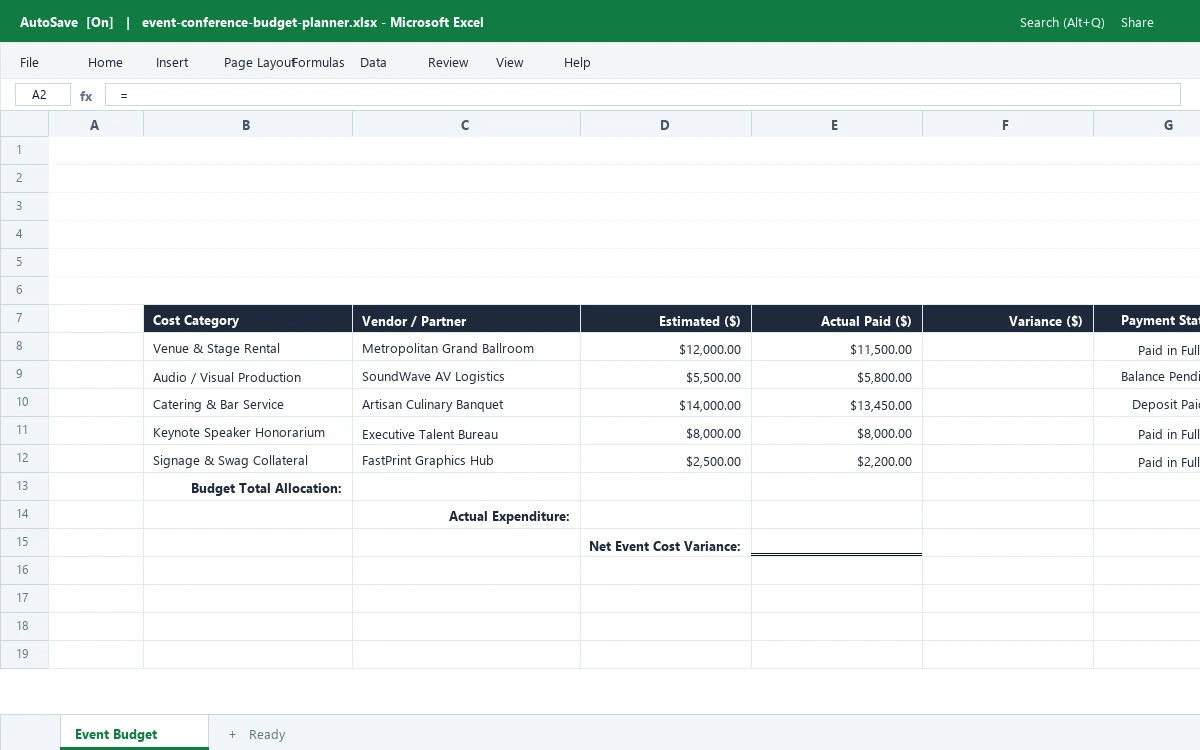This screenshot has width=1200, height=750.
Task: Click the Ready status indicator
Action: coord(267,734)
